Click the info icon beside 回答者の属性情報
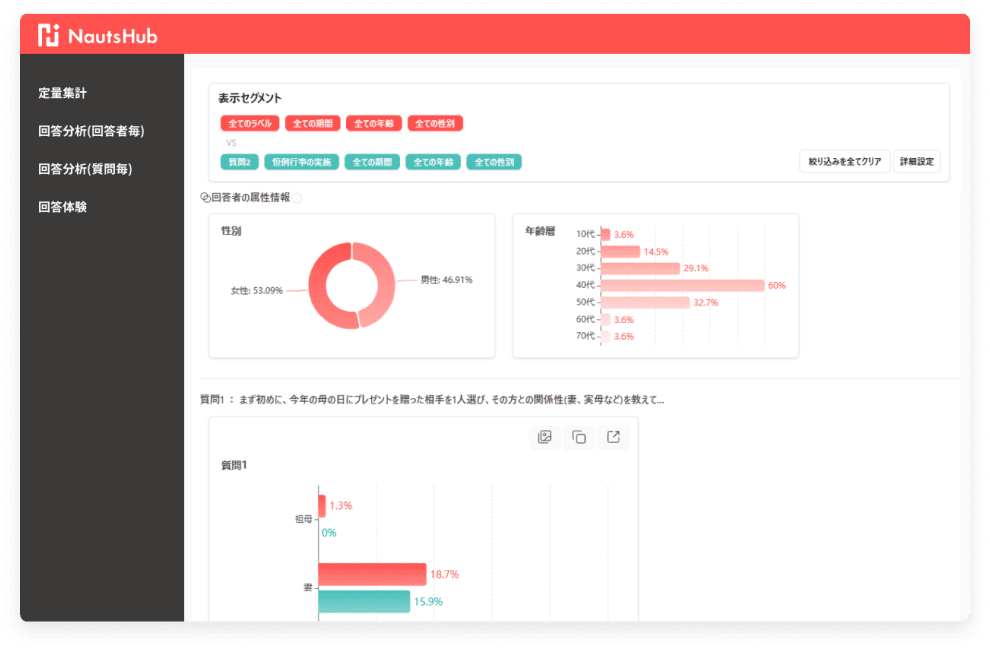The height and width of the screenshot is (649, 990). (297, 198)
